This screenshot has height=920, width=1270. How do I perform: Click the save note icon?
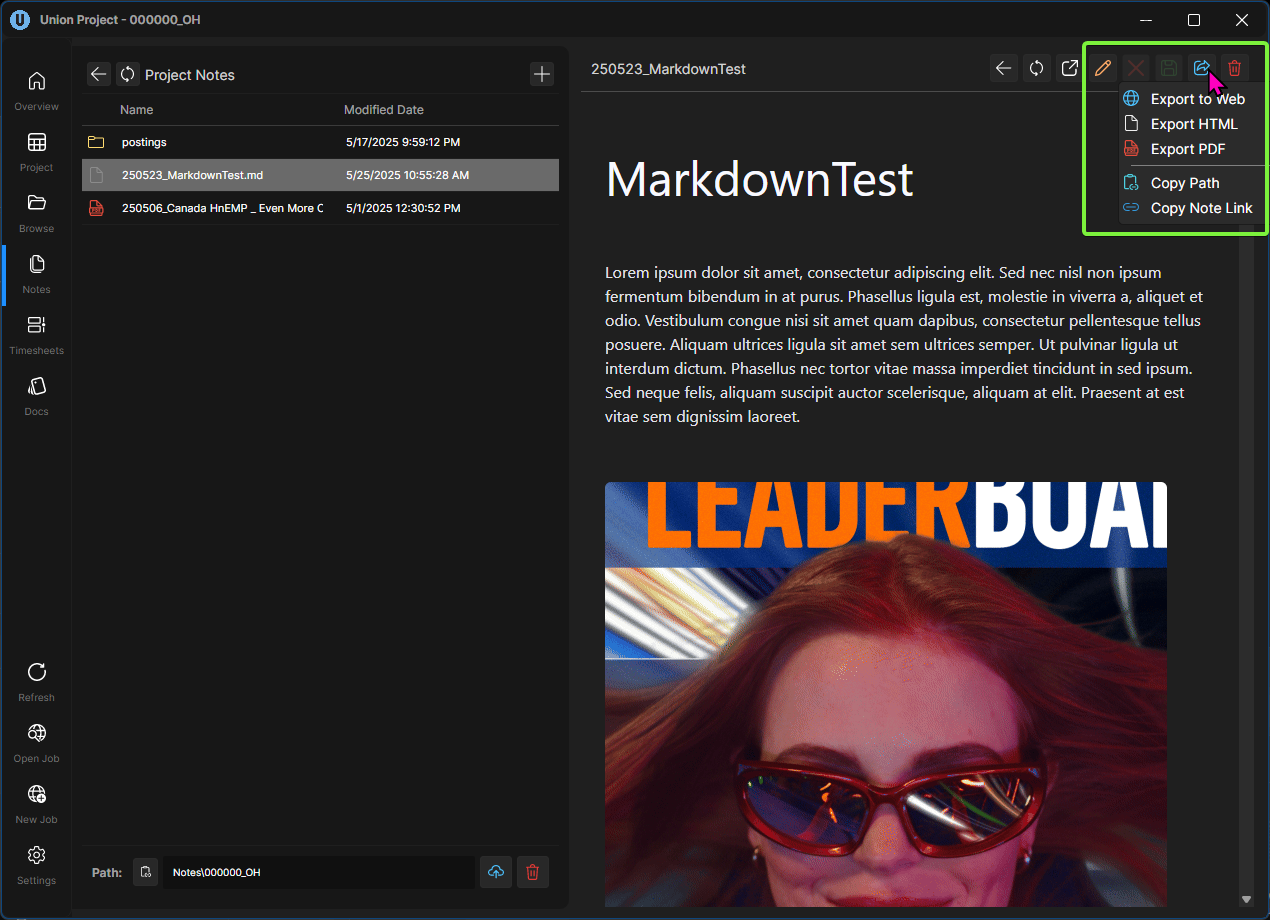[x=1169, y=68]
